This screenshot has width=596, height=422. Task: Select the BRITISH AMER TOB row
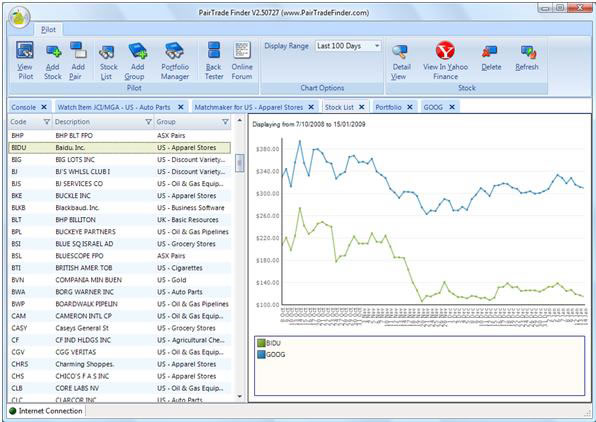point(119,268)
